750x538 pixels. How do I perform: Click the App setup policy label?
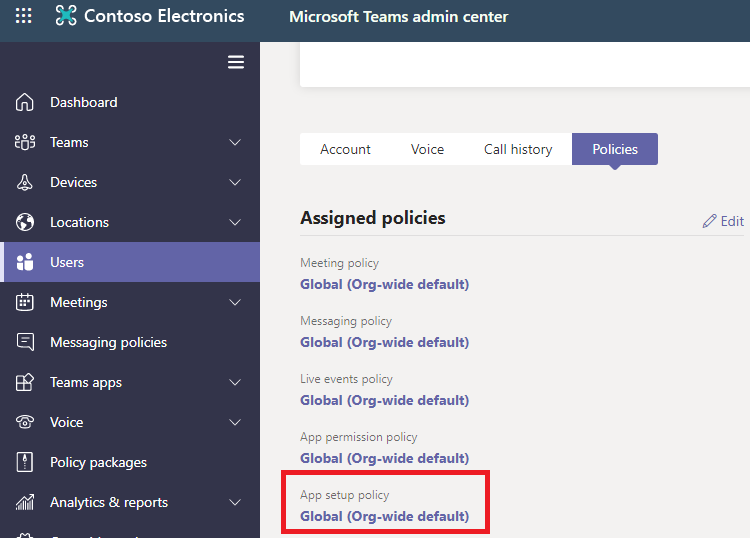point(345,495)
